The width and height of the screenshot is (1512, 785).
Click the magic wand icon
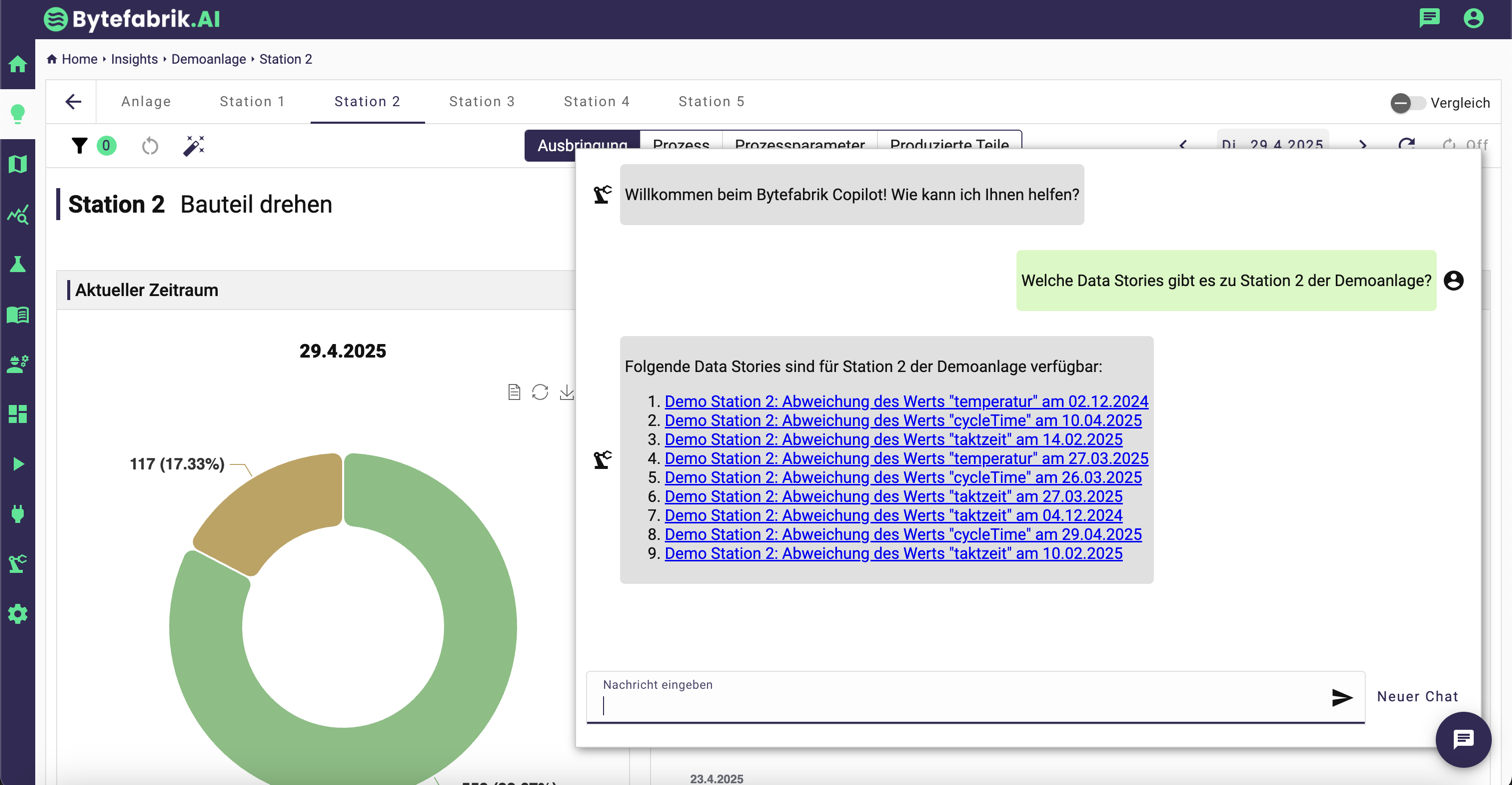[x=193, y=146]
